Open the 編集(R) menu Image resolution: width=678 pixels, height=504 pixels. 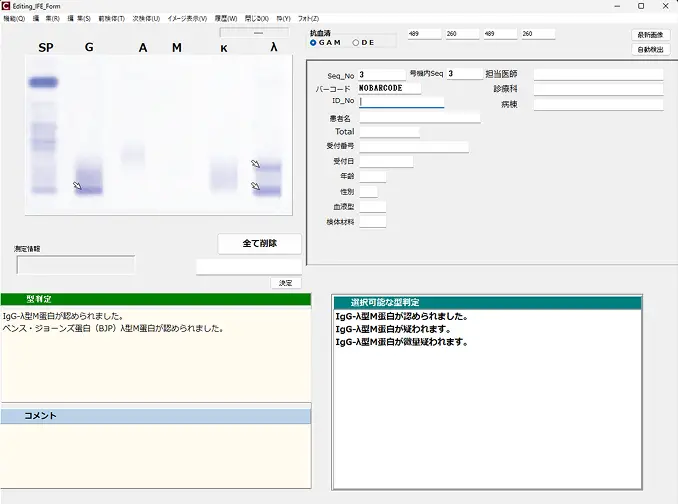click(46, 19)
